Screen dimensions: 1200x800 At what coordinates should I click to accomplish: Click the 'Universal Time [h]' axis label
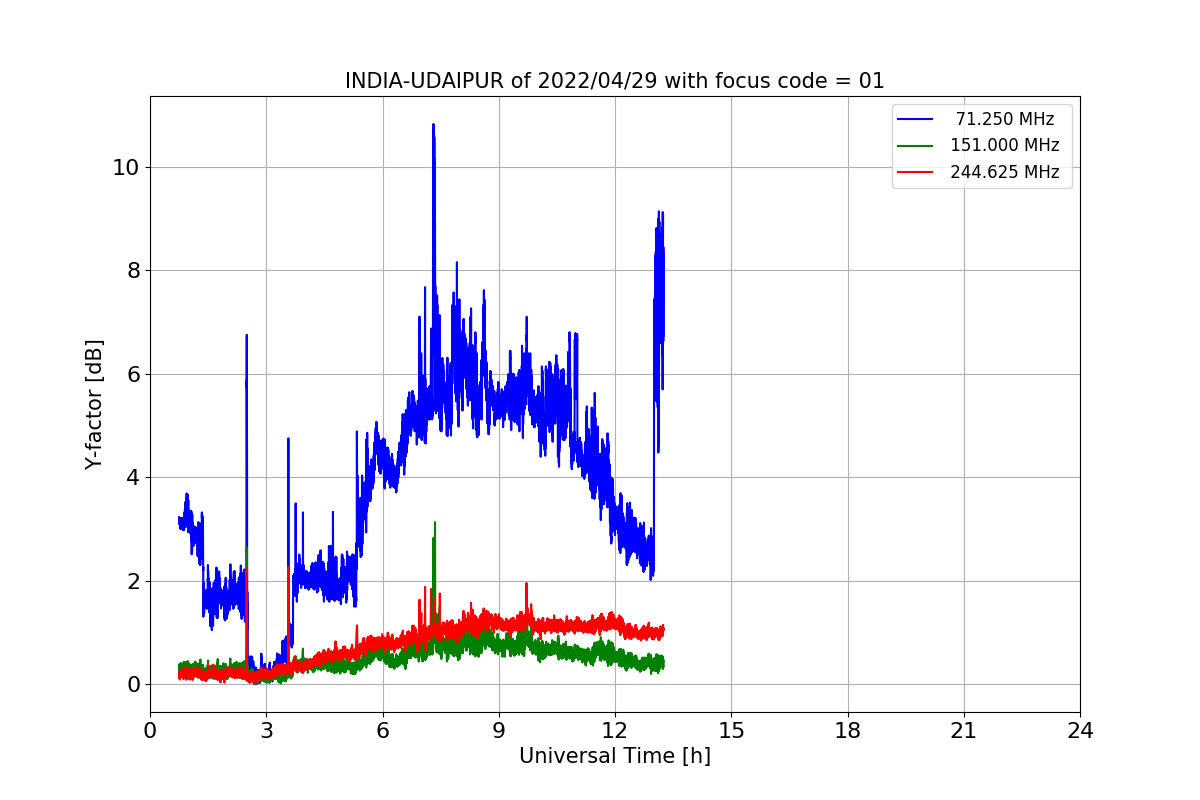[615, 757]
